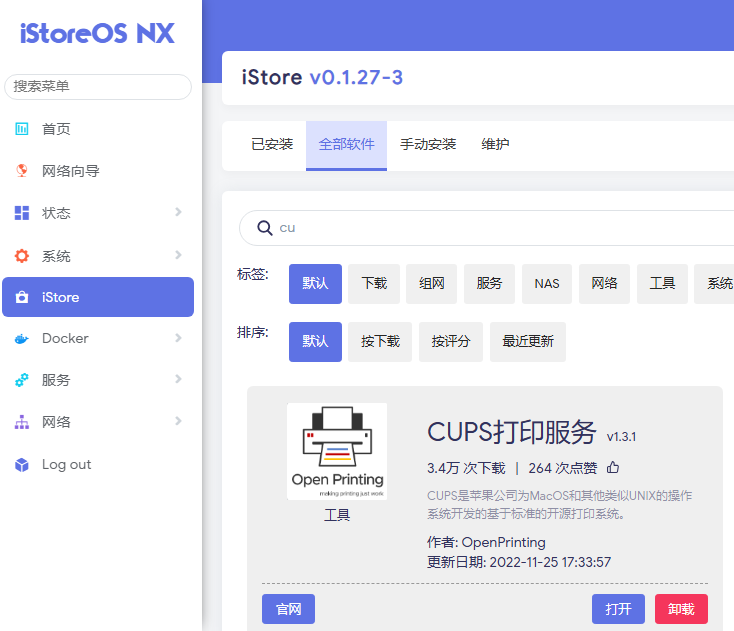734x631 pixels.
Task: Expand the 服务 menu chevron
Action: point(178,379)
